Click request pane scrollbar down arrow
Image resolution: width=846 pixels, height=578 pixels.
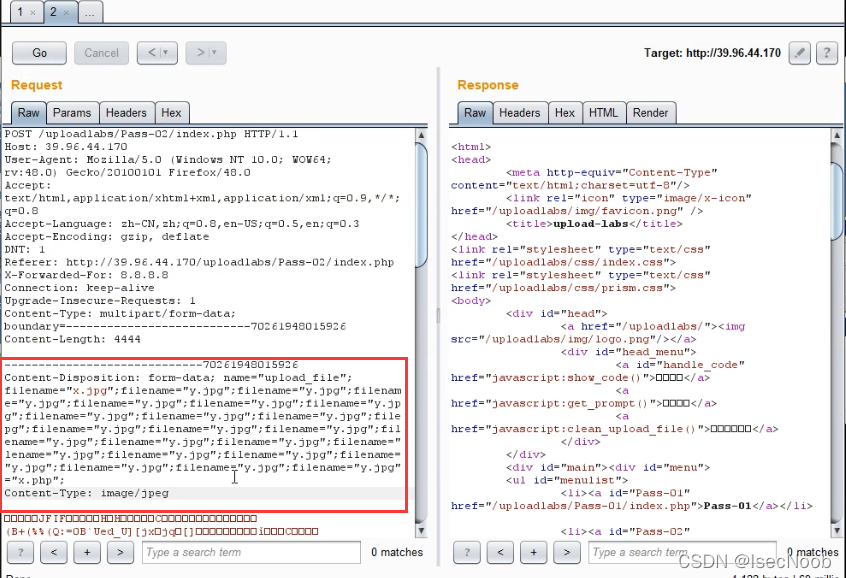[x=422, y=531]
